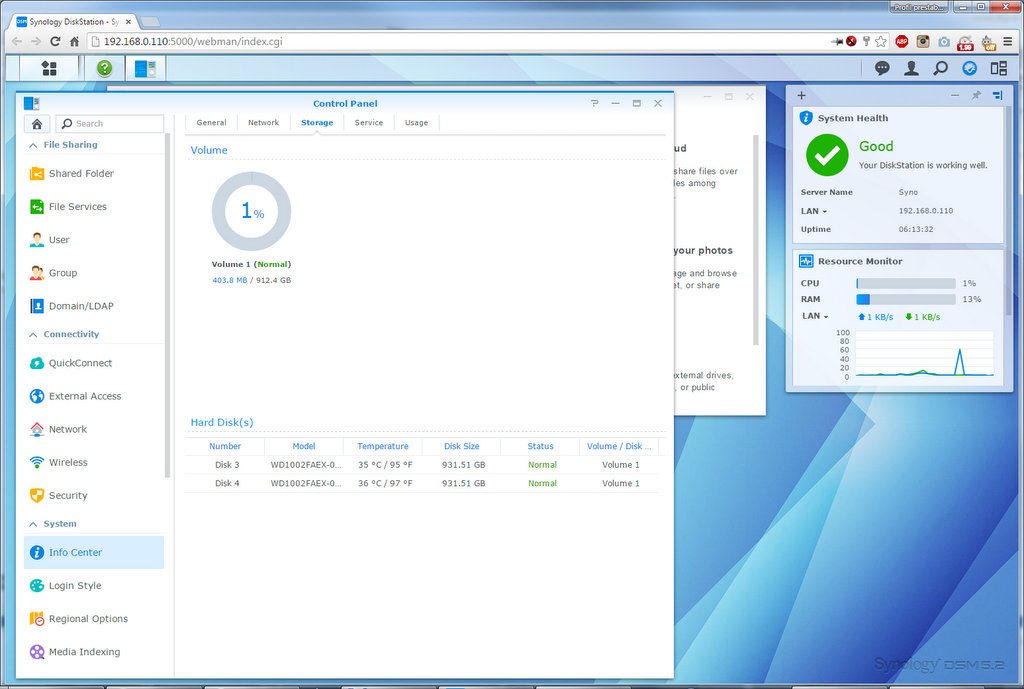Sort hard disks by Status column
This screenshot has width=1024, height=689.
[x=540, y=446]
